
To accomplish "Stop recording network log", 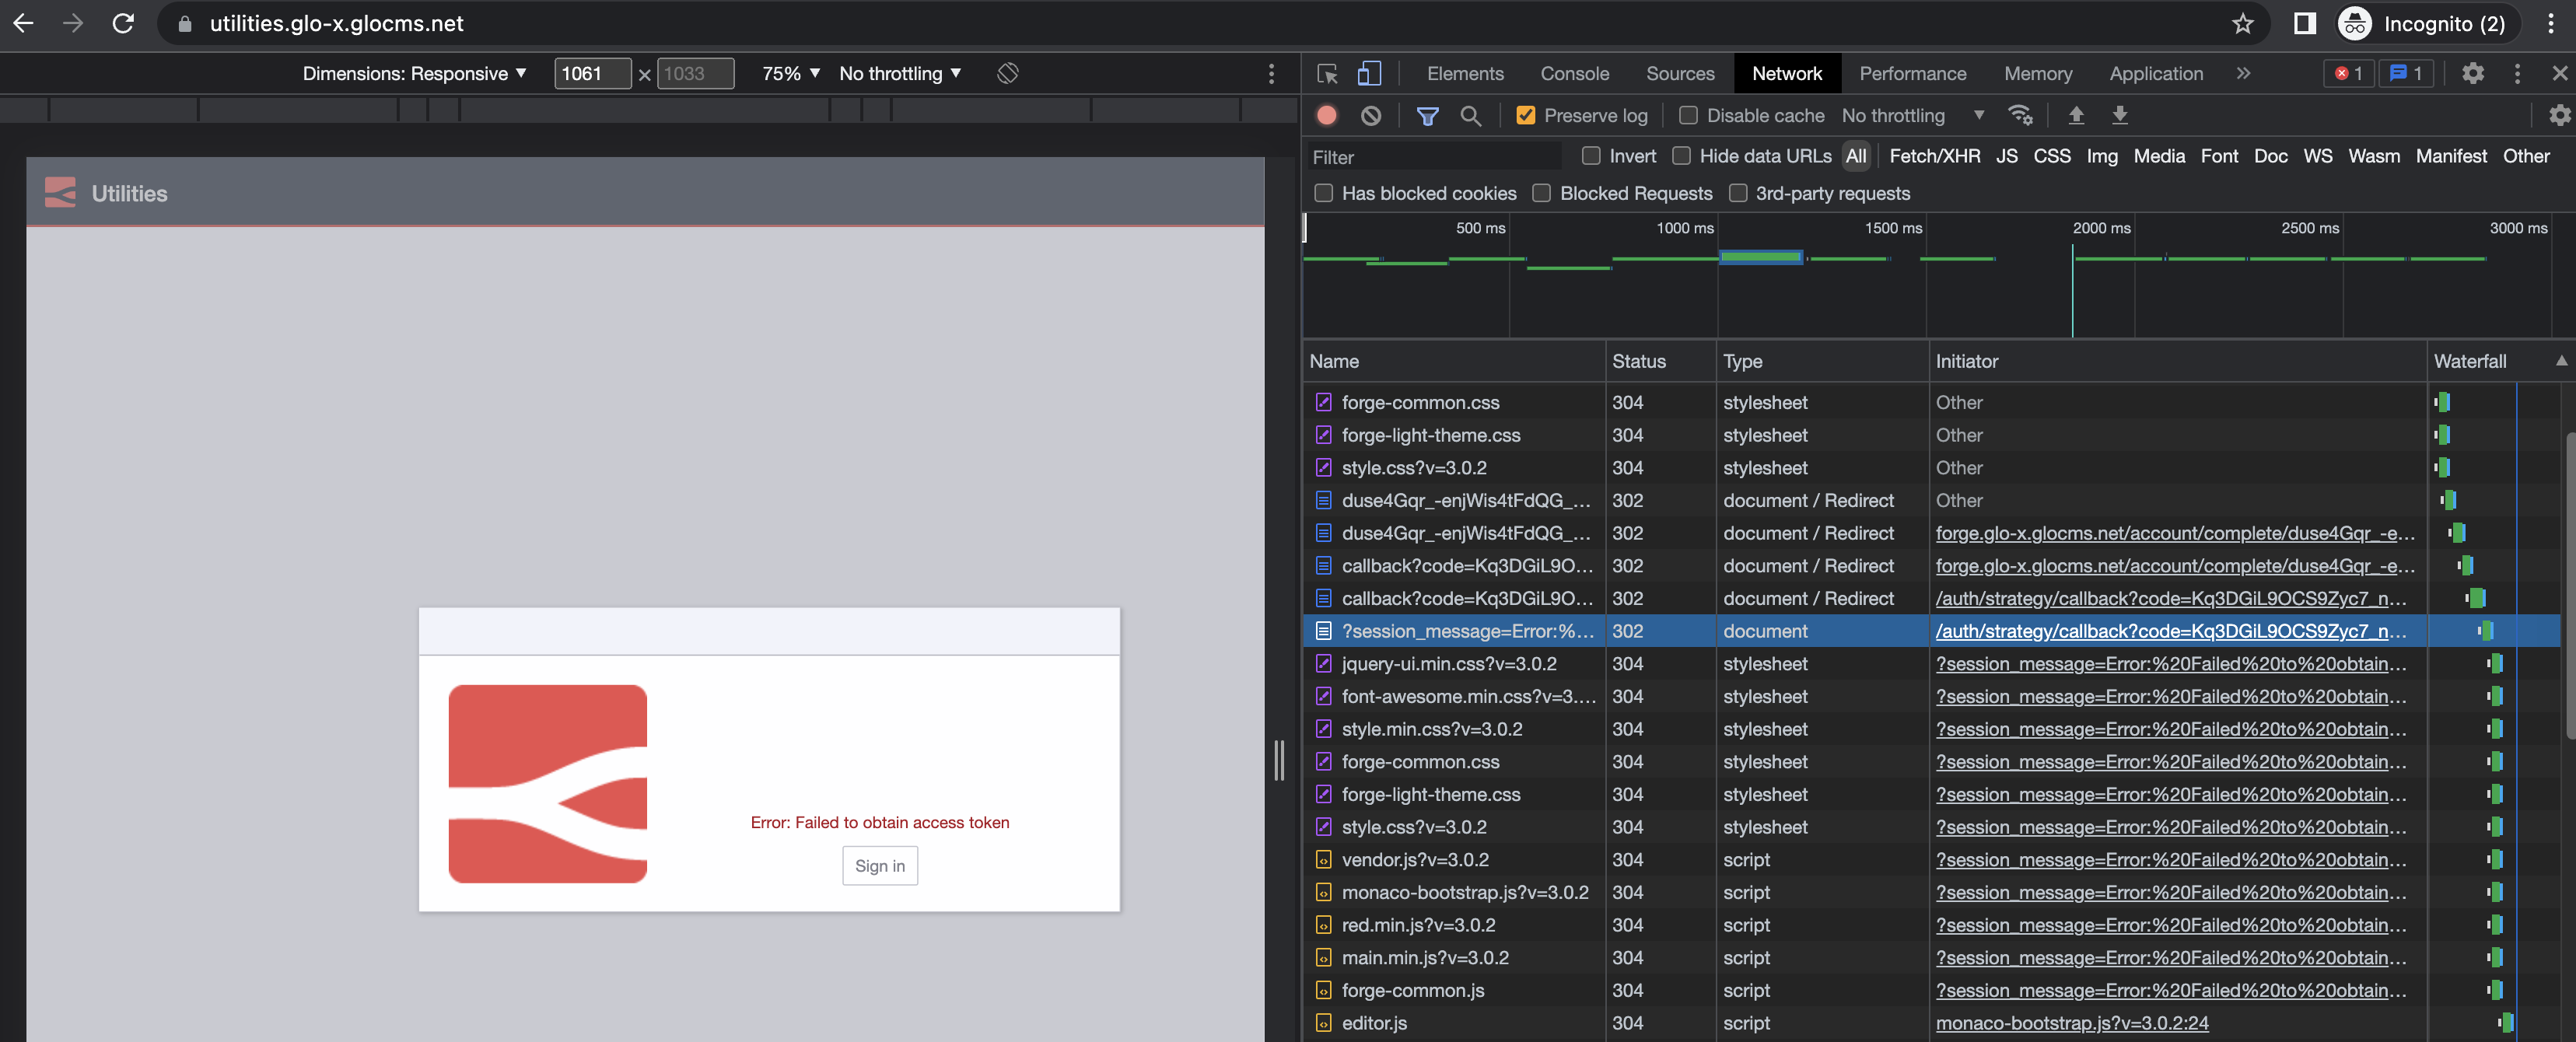I will coord(1327,115).
